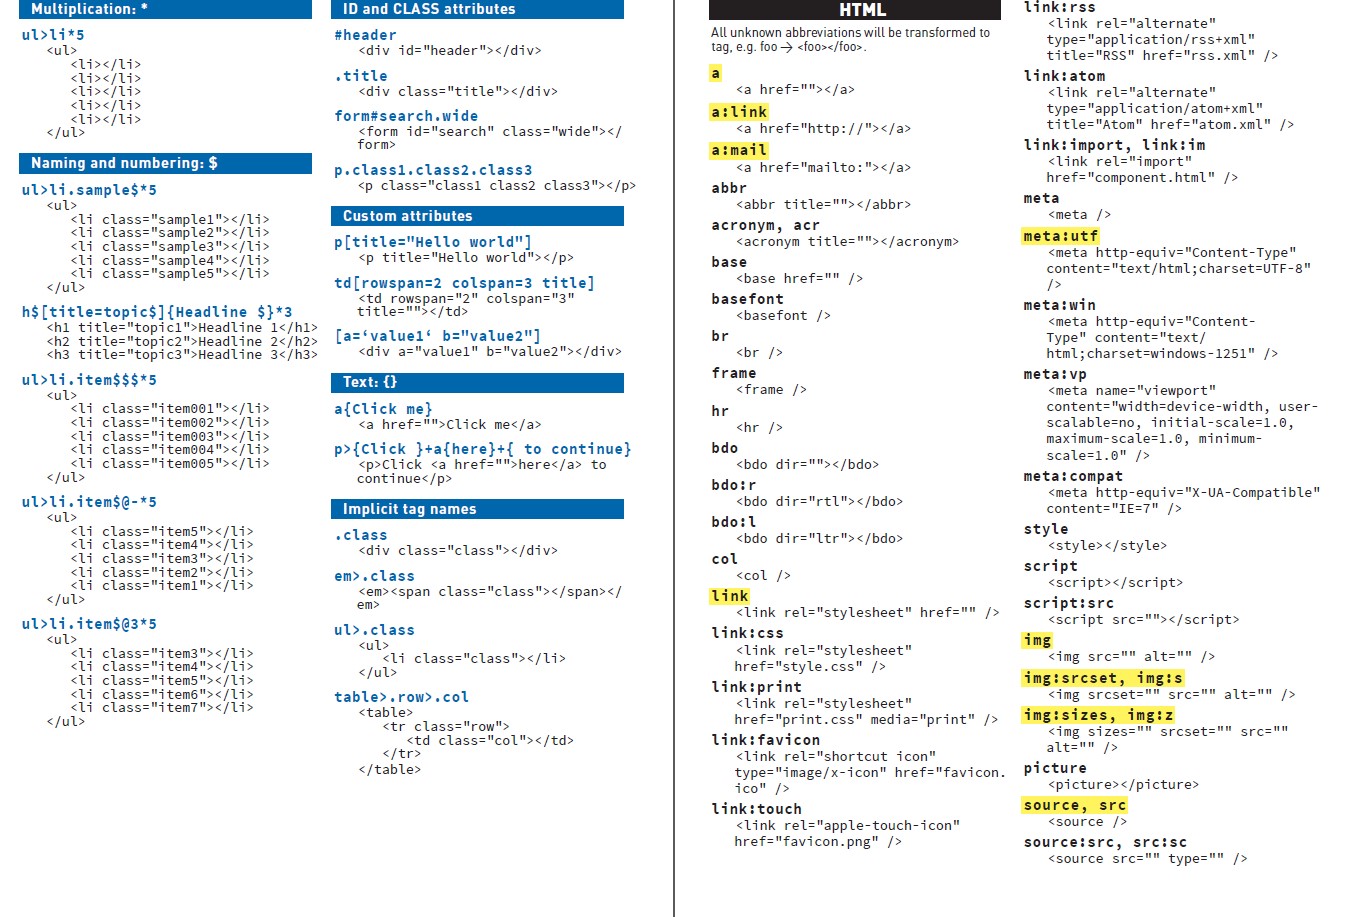Click the 'ID and CLASS attributes' header
The width and height of the screenshot is (1347, 917).
477,9
